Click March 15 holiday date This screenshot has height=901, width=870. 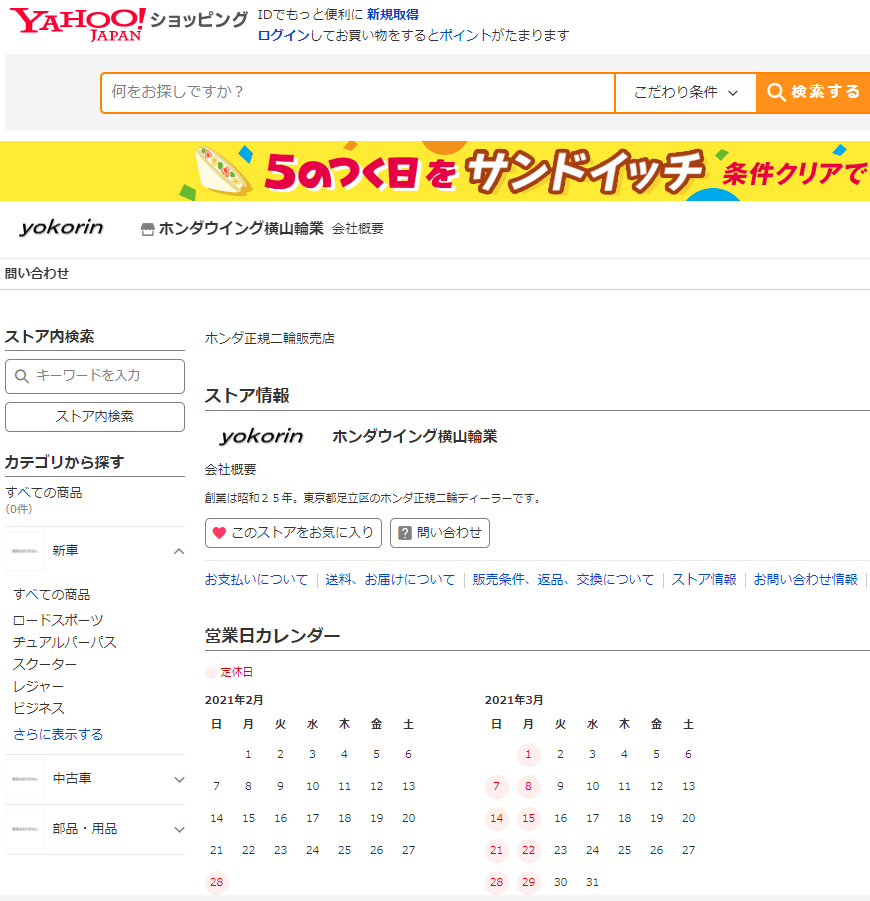click(529, 818)
